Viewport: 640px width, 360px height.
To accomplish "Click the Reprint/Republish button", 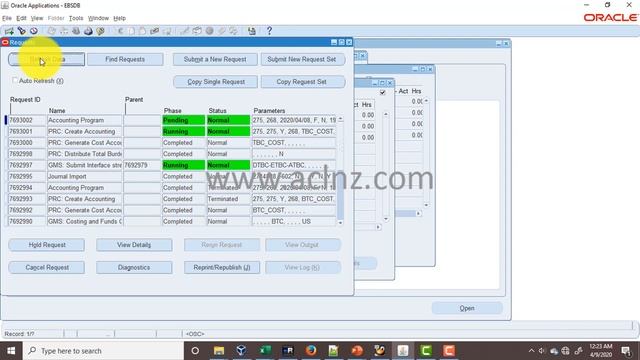I will pos(222,267).
